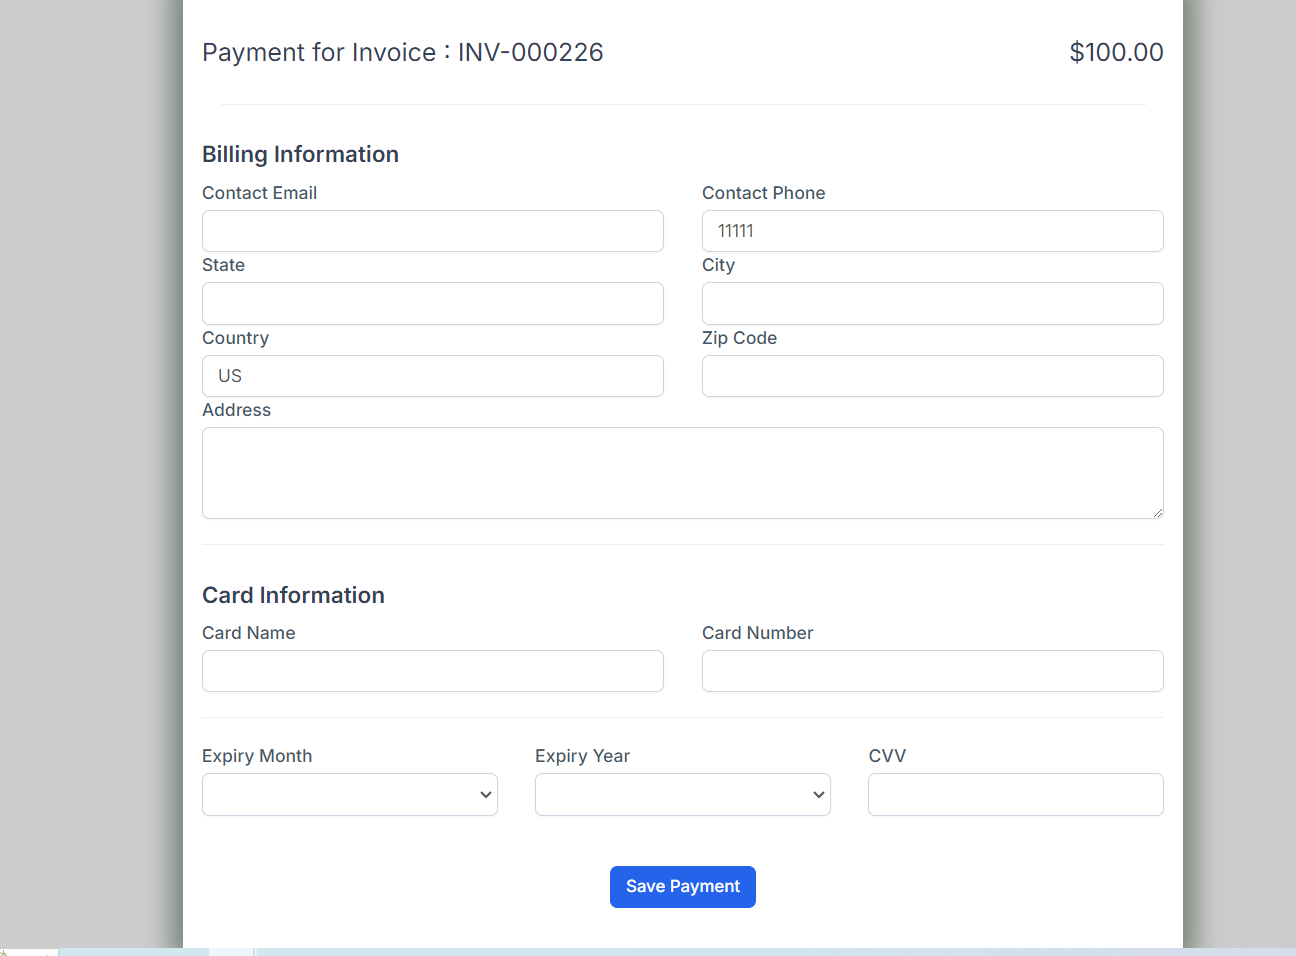Focus the State input field
1296x956 pixels.
pyautogui.click(x=432, y=303)
